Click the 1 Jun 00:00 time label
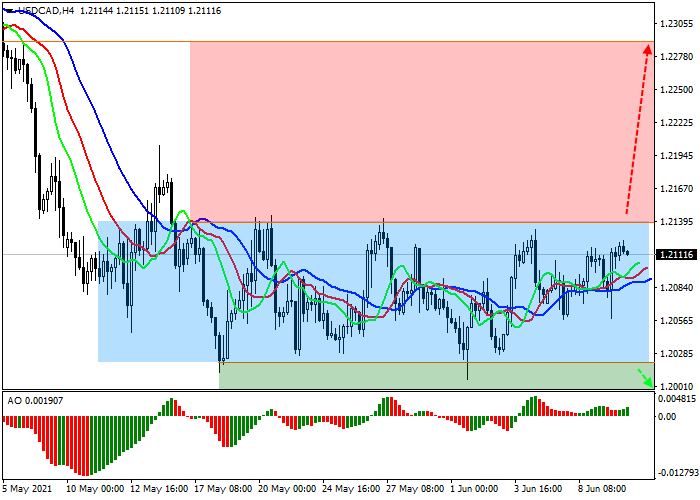700x500 pixels. point(474,489)
